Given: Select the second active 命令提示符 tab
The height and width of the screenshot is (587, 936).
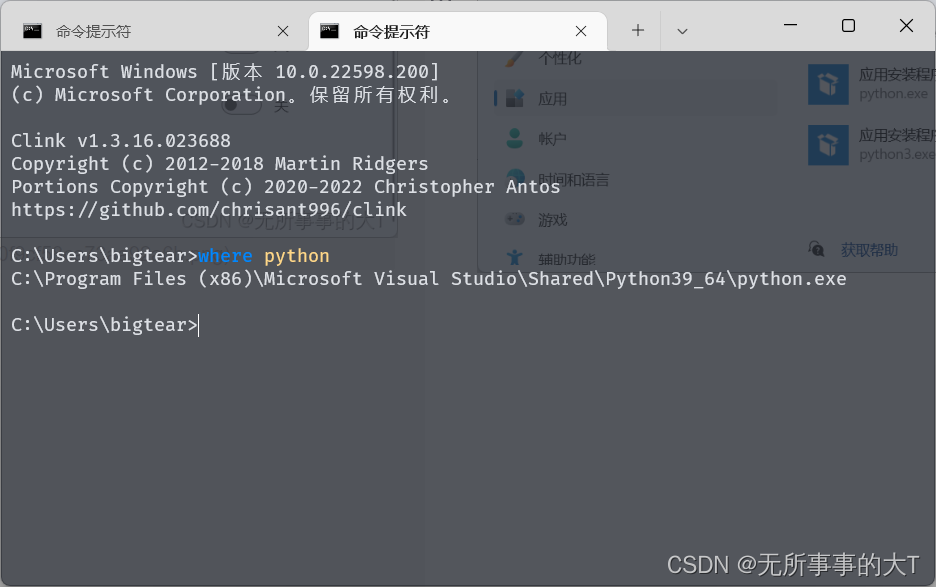Looking at the screenshot, I should (458, 31).
